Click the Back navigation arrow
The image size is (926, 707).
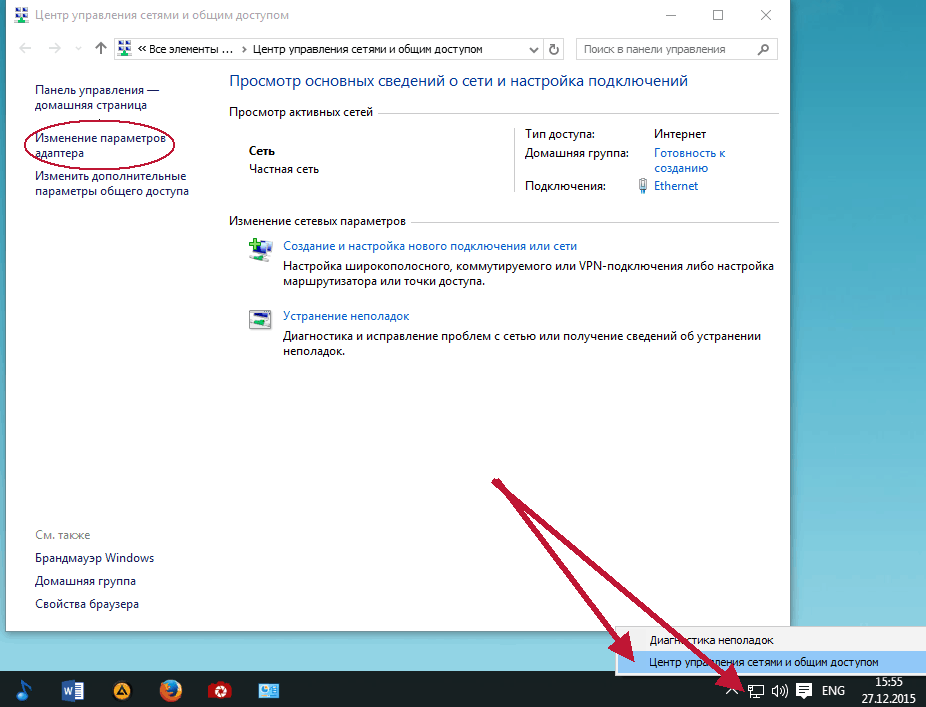click(x=25, y=48)
